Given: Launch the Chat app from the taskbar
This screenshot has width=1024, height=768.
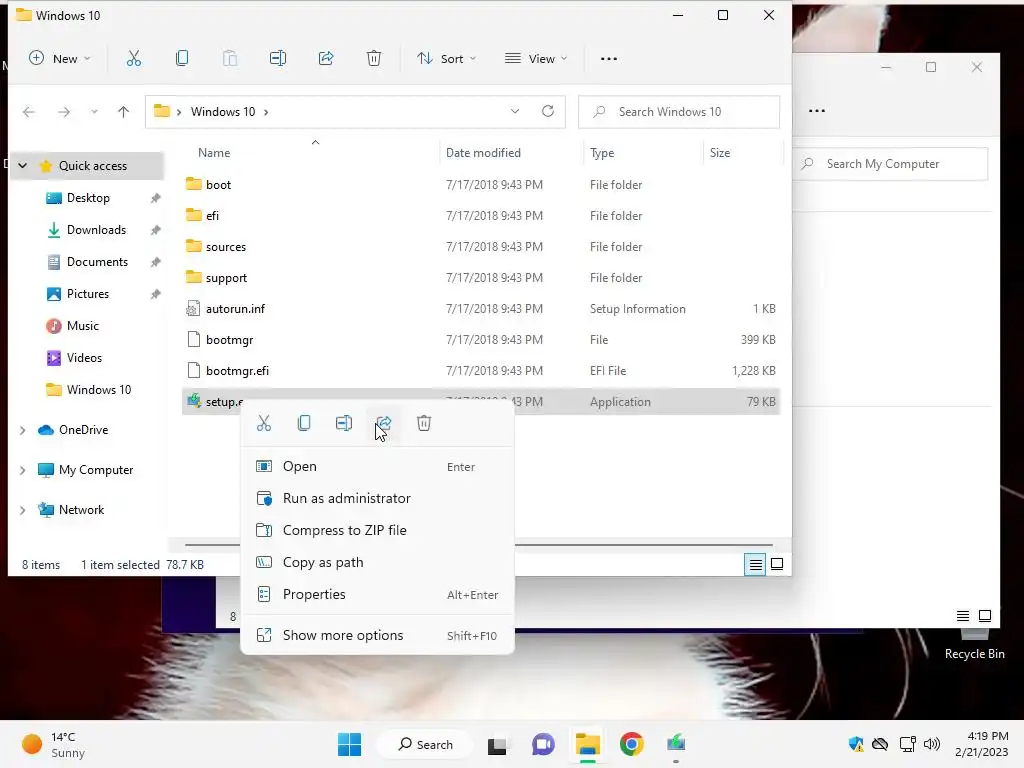Looking at the screenshot, I should click(543, 744).
